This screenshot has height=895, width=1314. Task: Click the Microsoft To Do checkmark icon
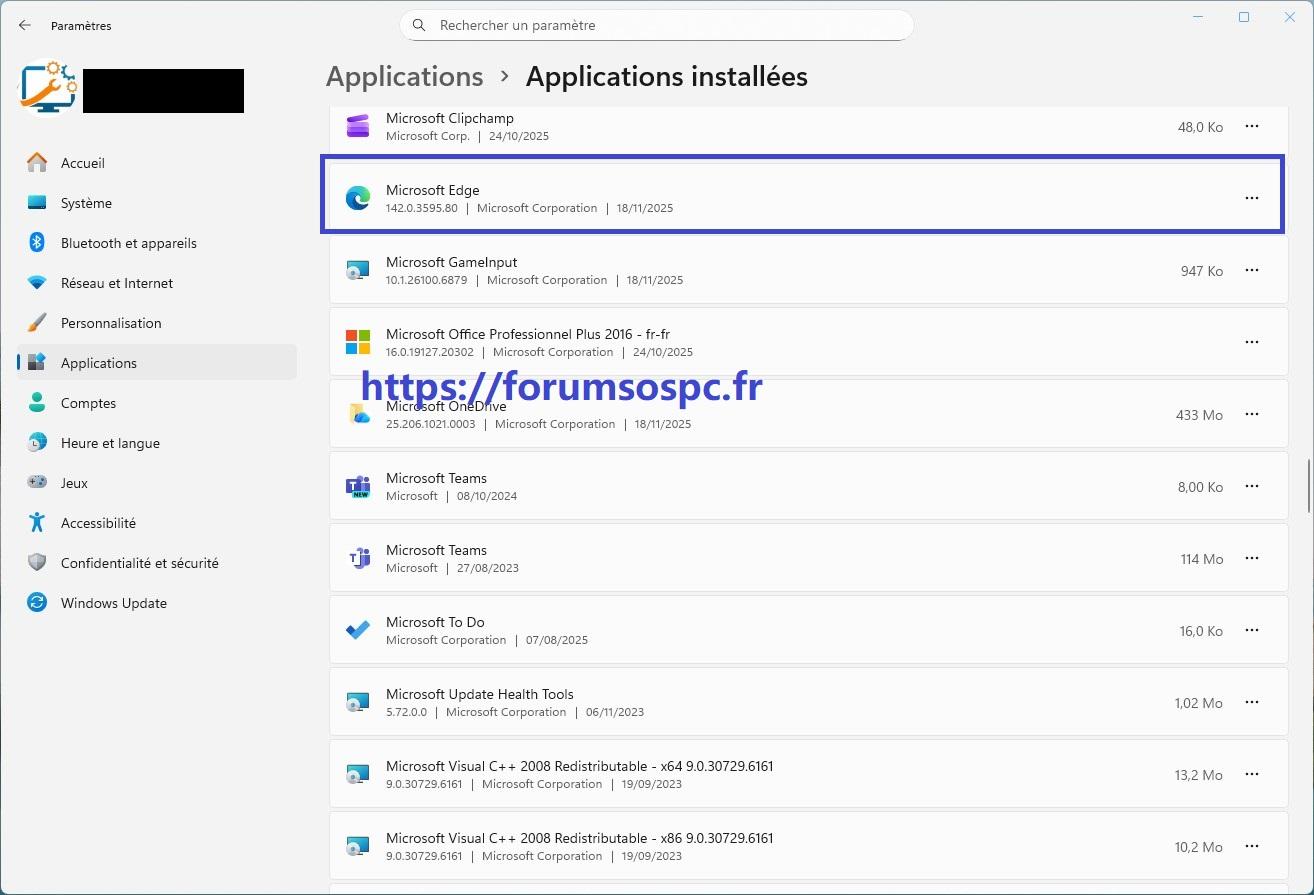357,630
